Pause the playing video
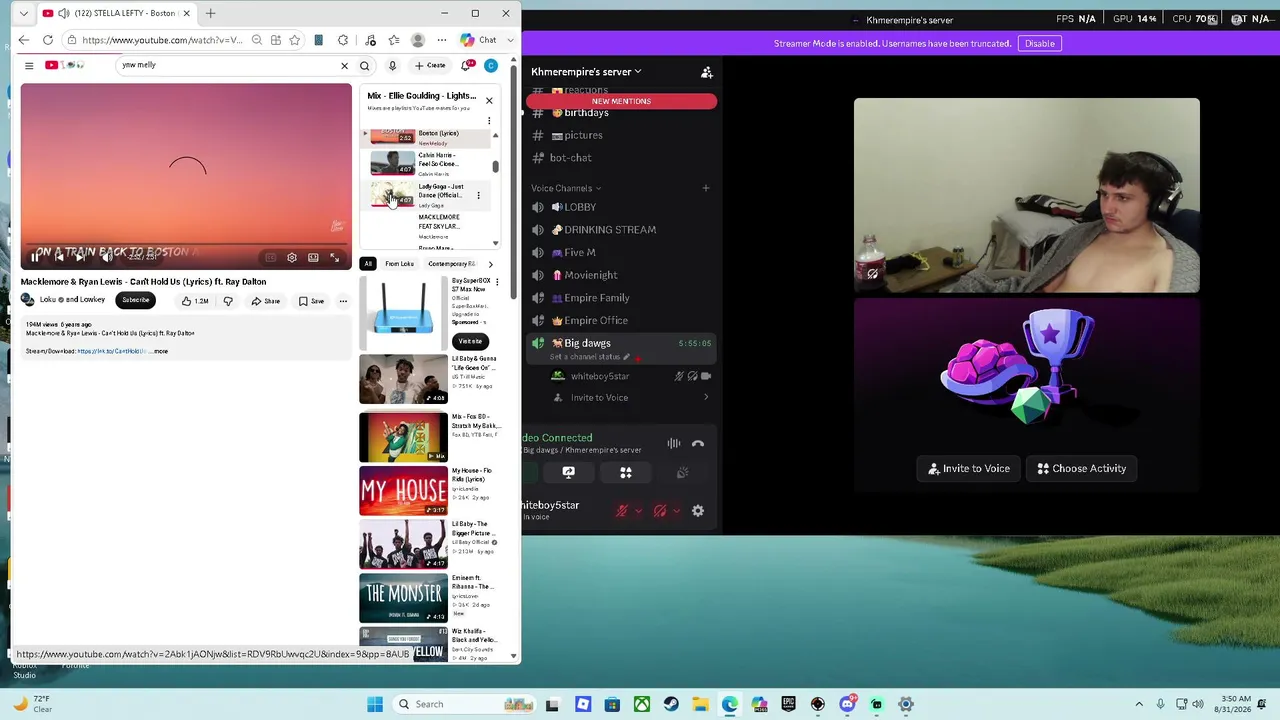Screen dimensions: 1280x720 click(x=35, y=257)
